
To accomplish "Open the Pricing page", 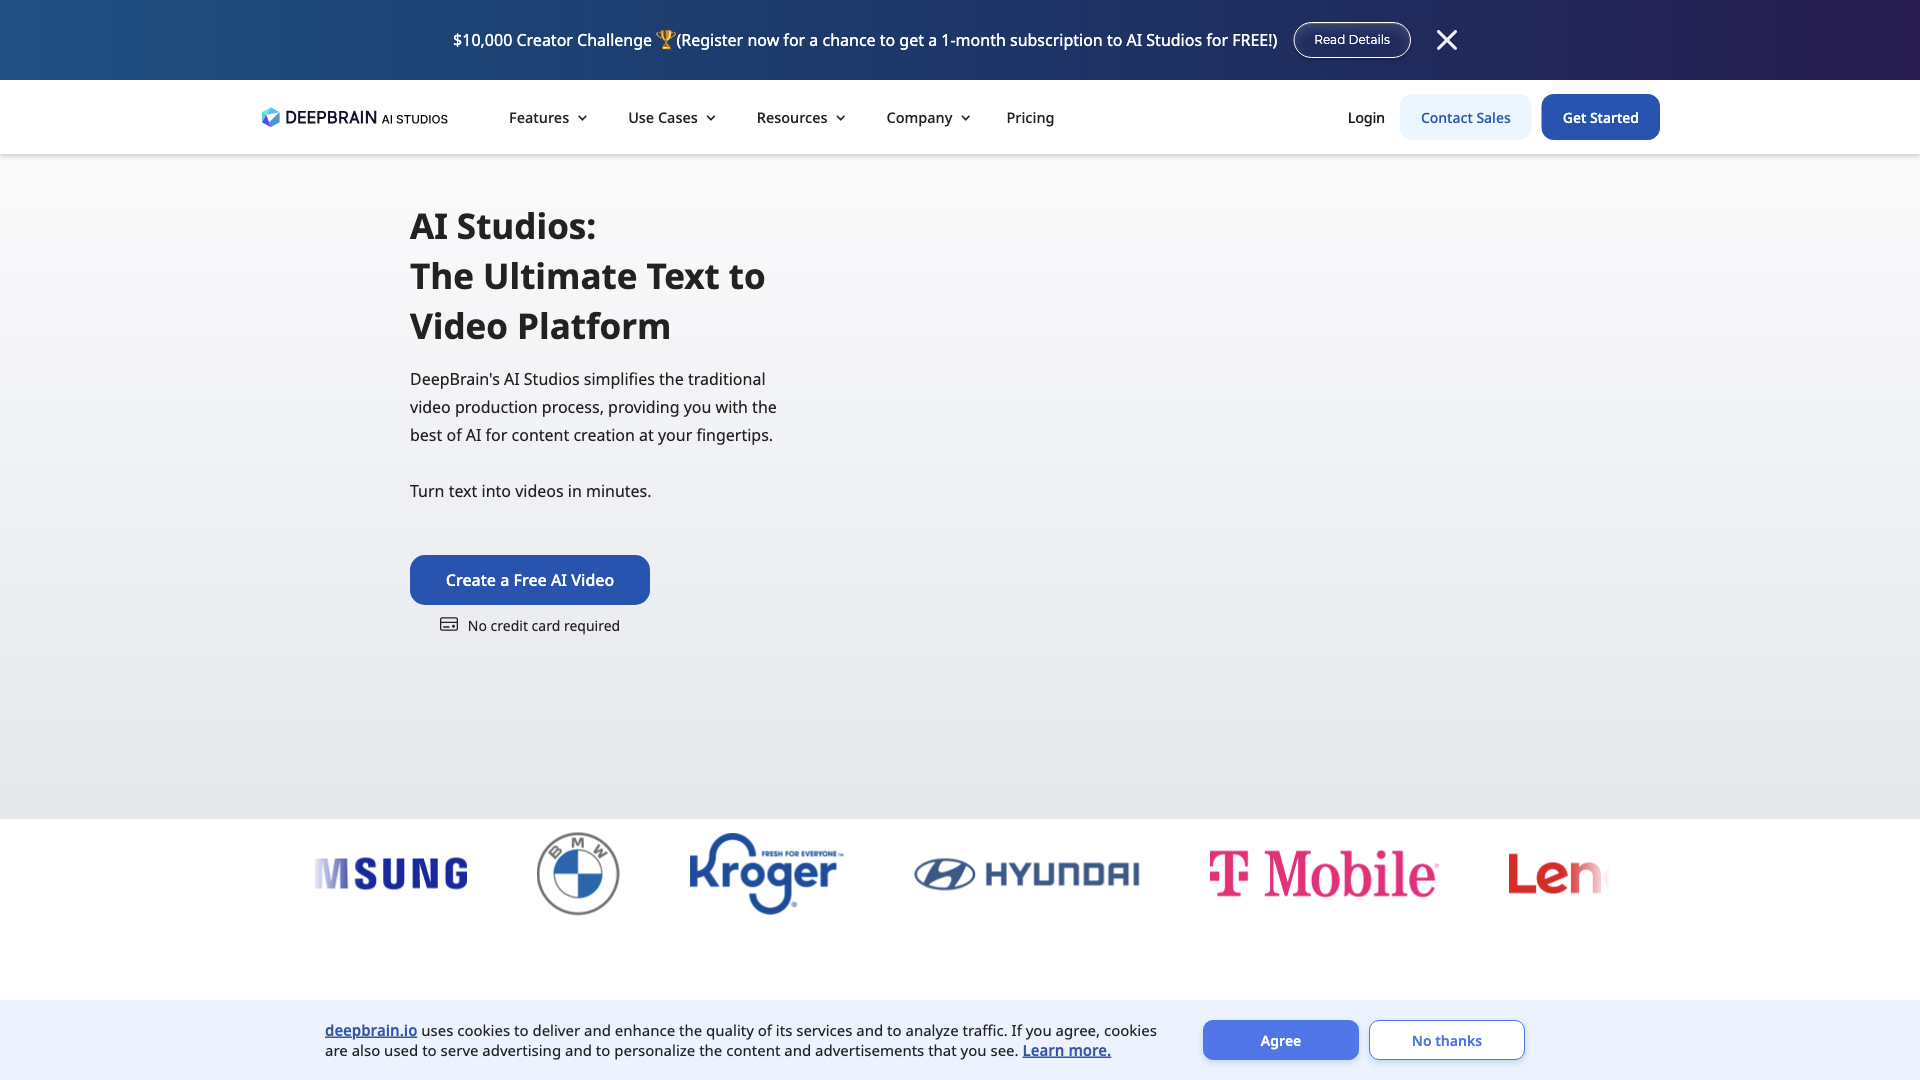I will click(1030, 118).
